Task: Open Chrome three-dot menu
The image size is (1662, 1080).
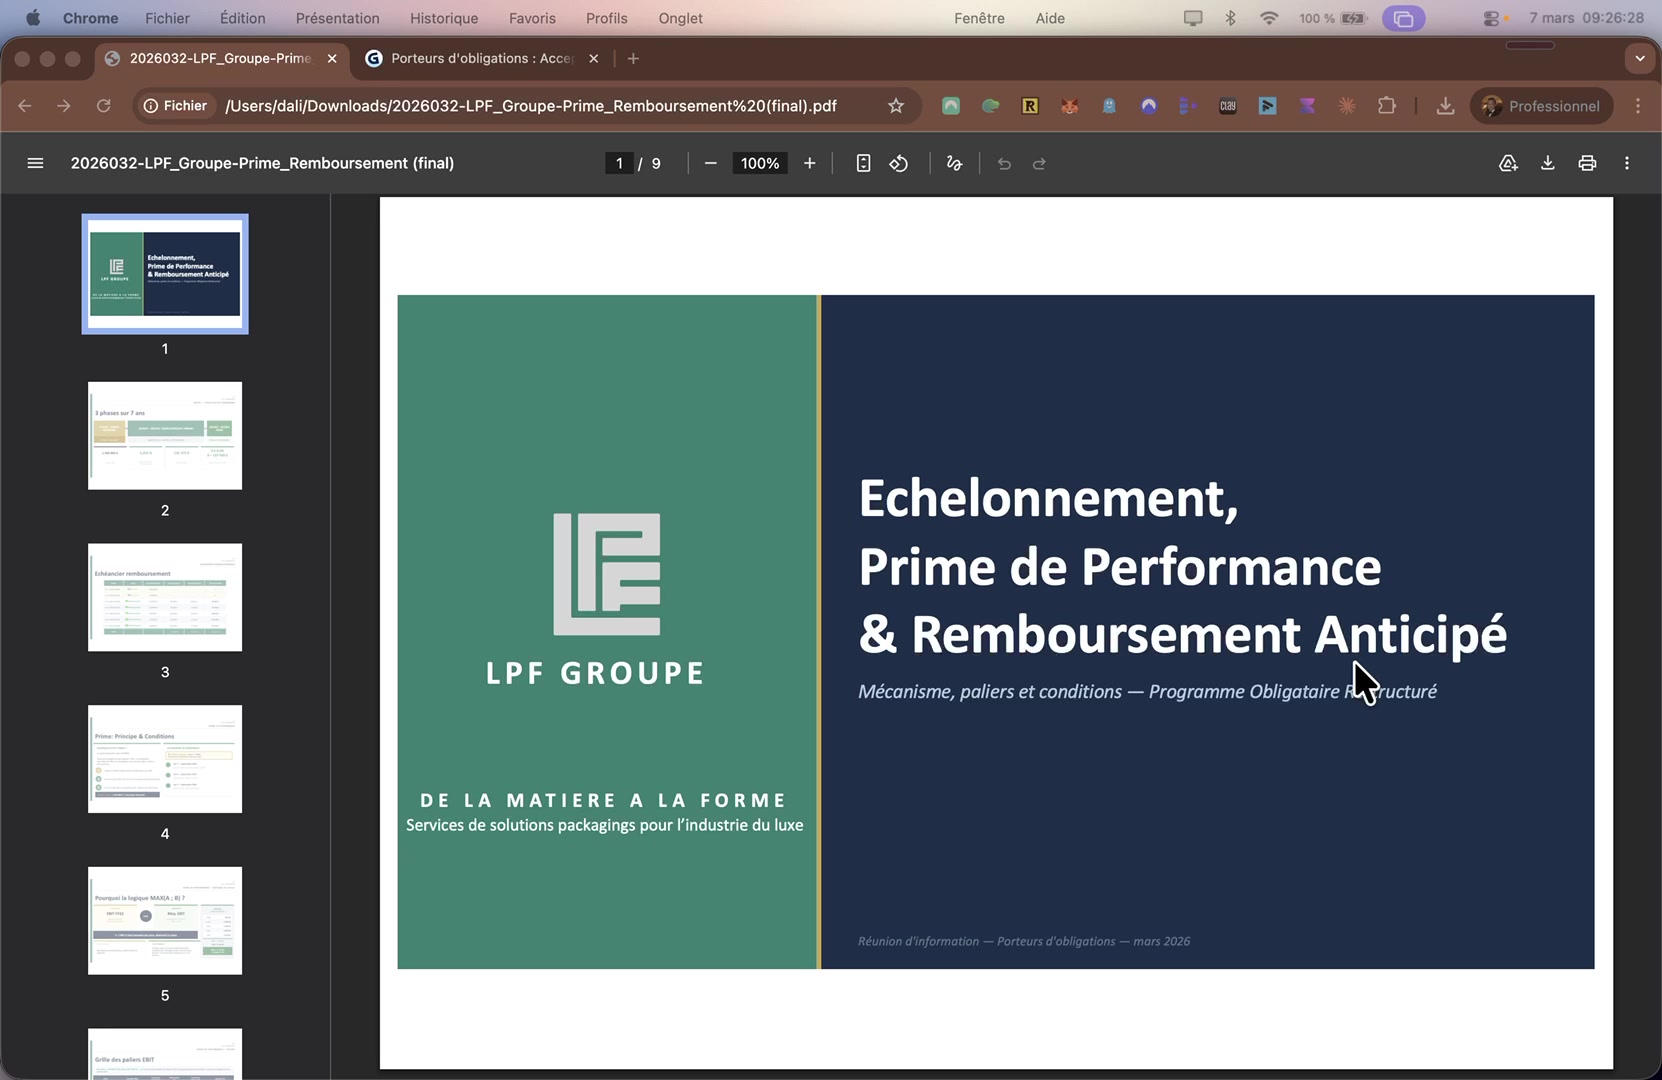Action: 1638,106
